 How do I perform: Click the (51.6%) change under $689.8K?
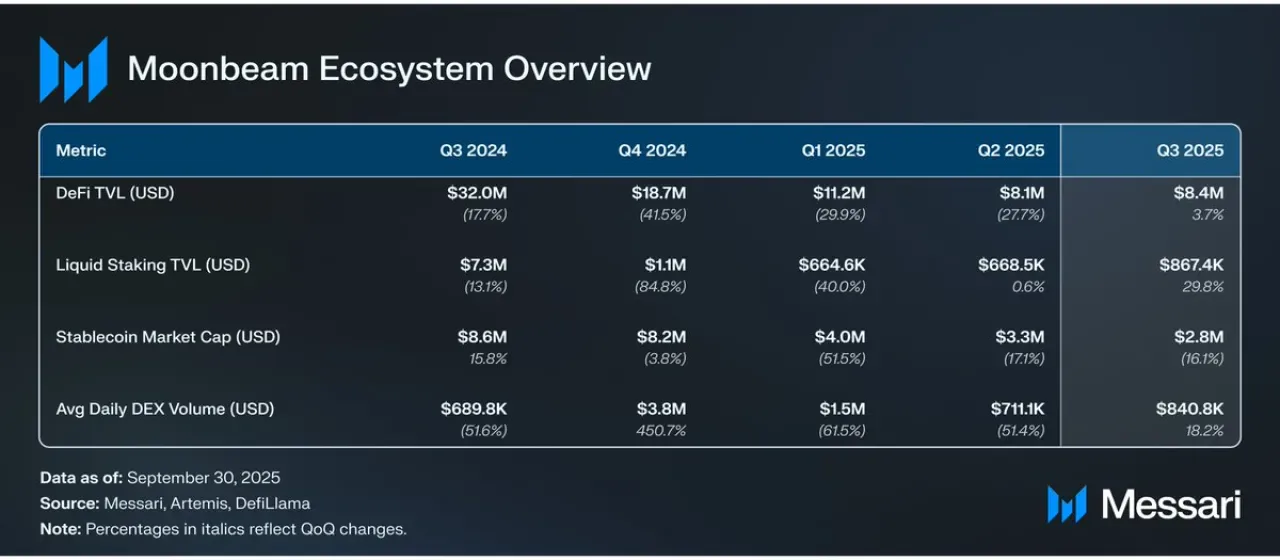(x=485, y=431)
